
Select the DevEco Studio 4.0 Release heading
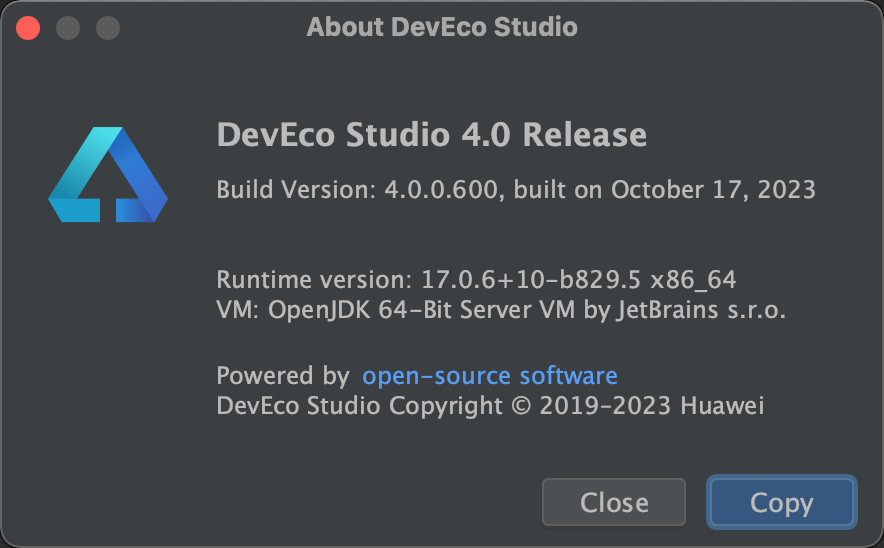point(432,135)
